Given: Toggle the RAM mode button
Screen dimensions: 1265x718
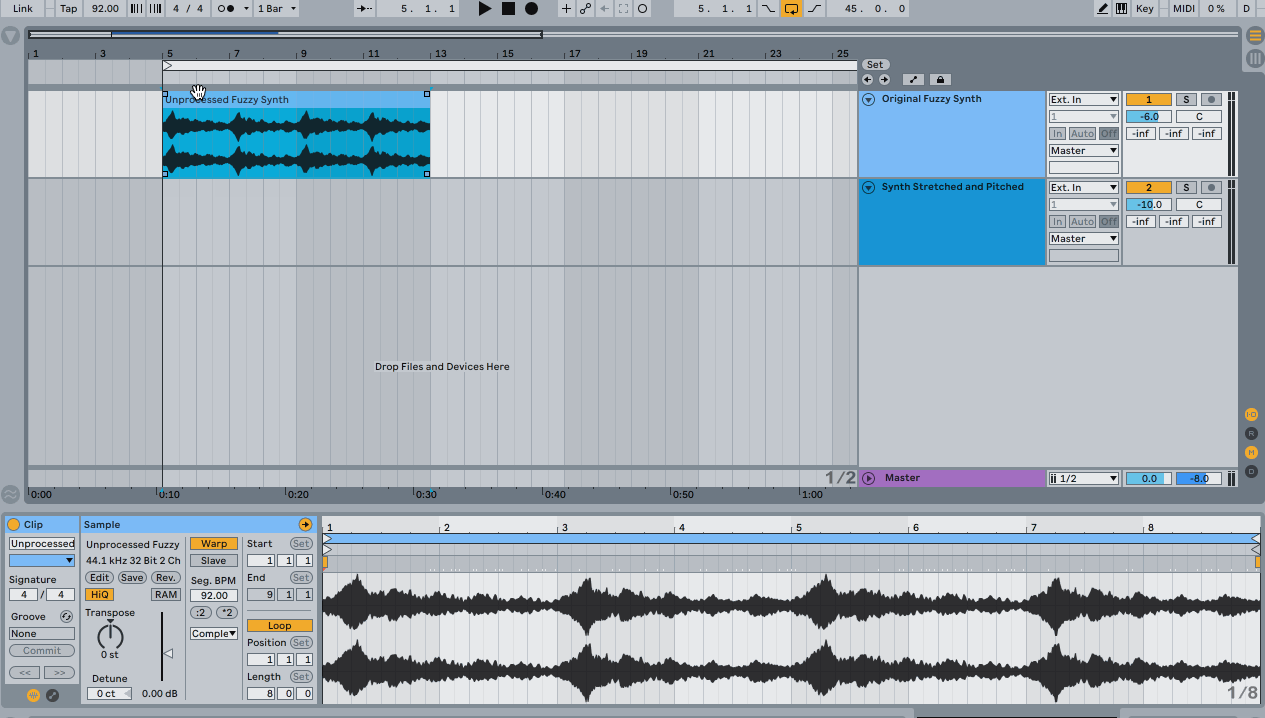Looking at the screenshot, I should 166,595.
